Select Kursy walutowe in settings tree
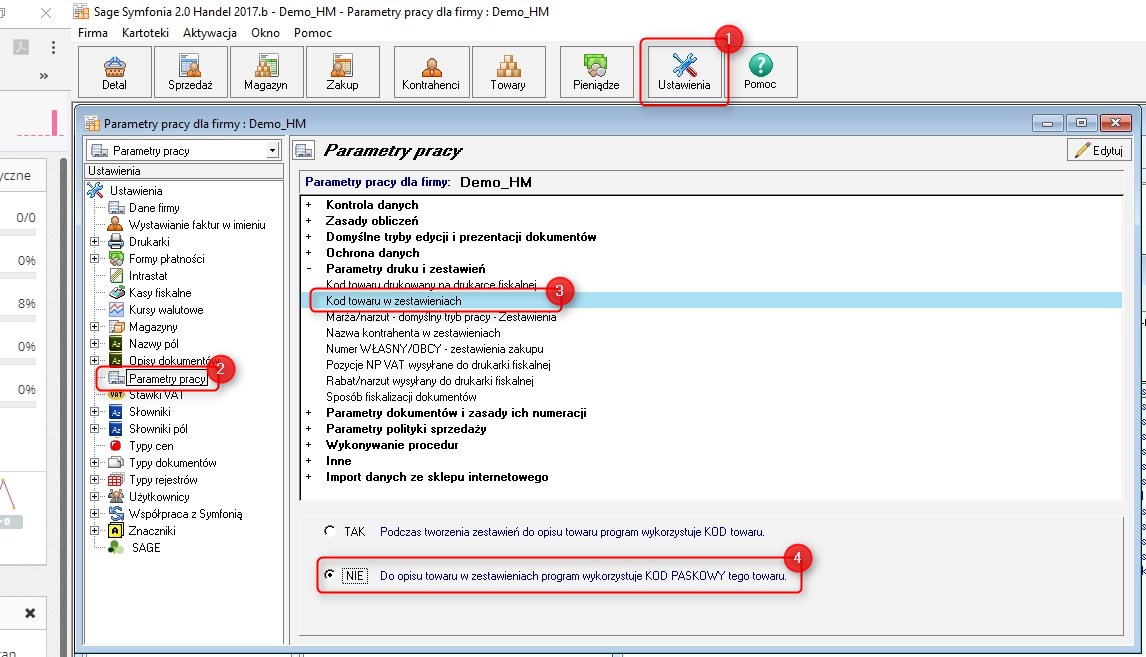The height and width of the screenshot is (657, 1146). [165, 310]
